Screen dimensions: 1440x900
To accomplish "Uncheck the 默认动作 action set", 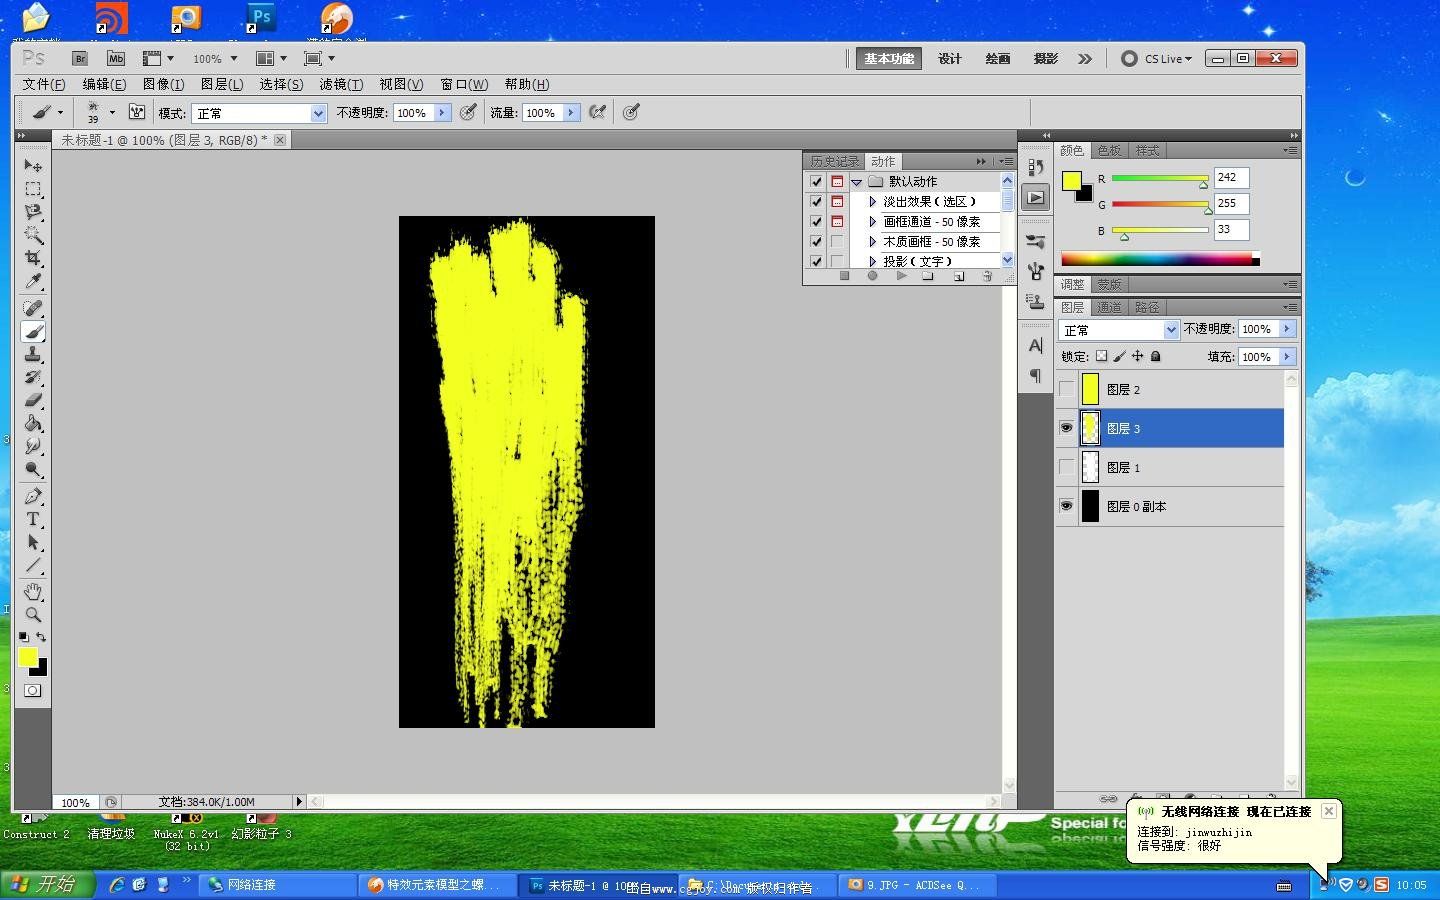I will tap(816, 181).
